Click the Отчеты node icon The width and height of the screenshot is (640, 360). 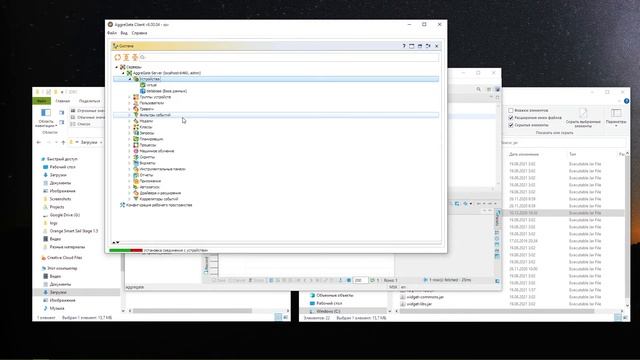point(136,175)
